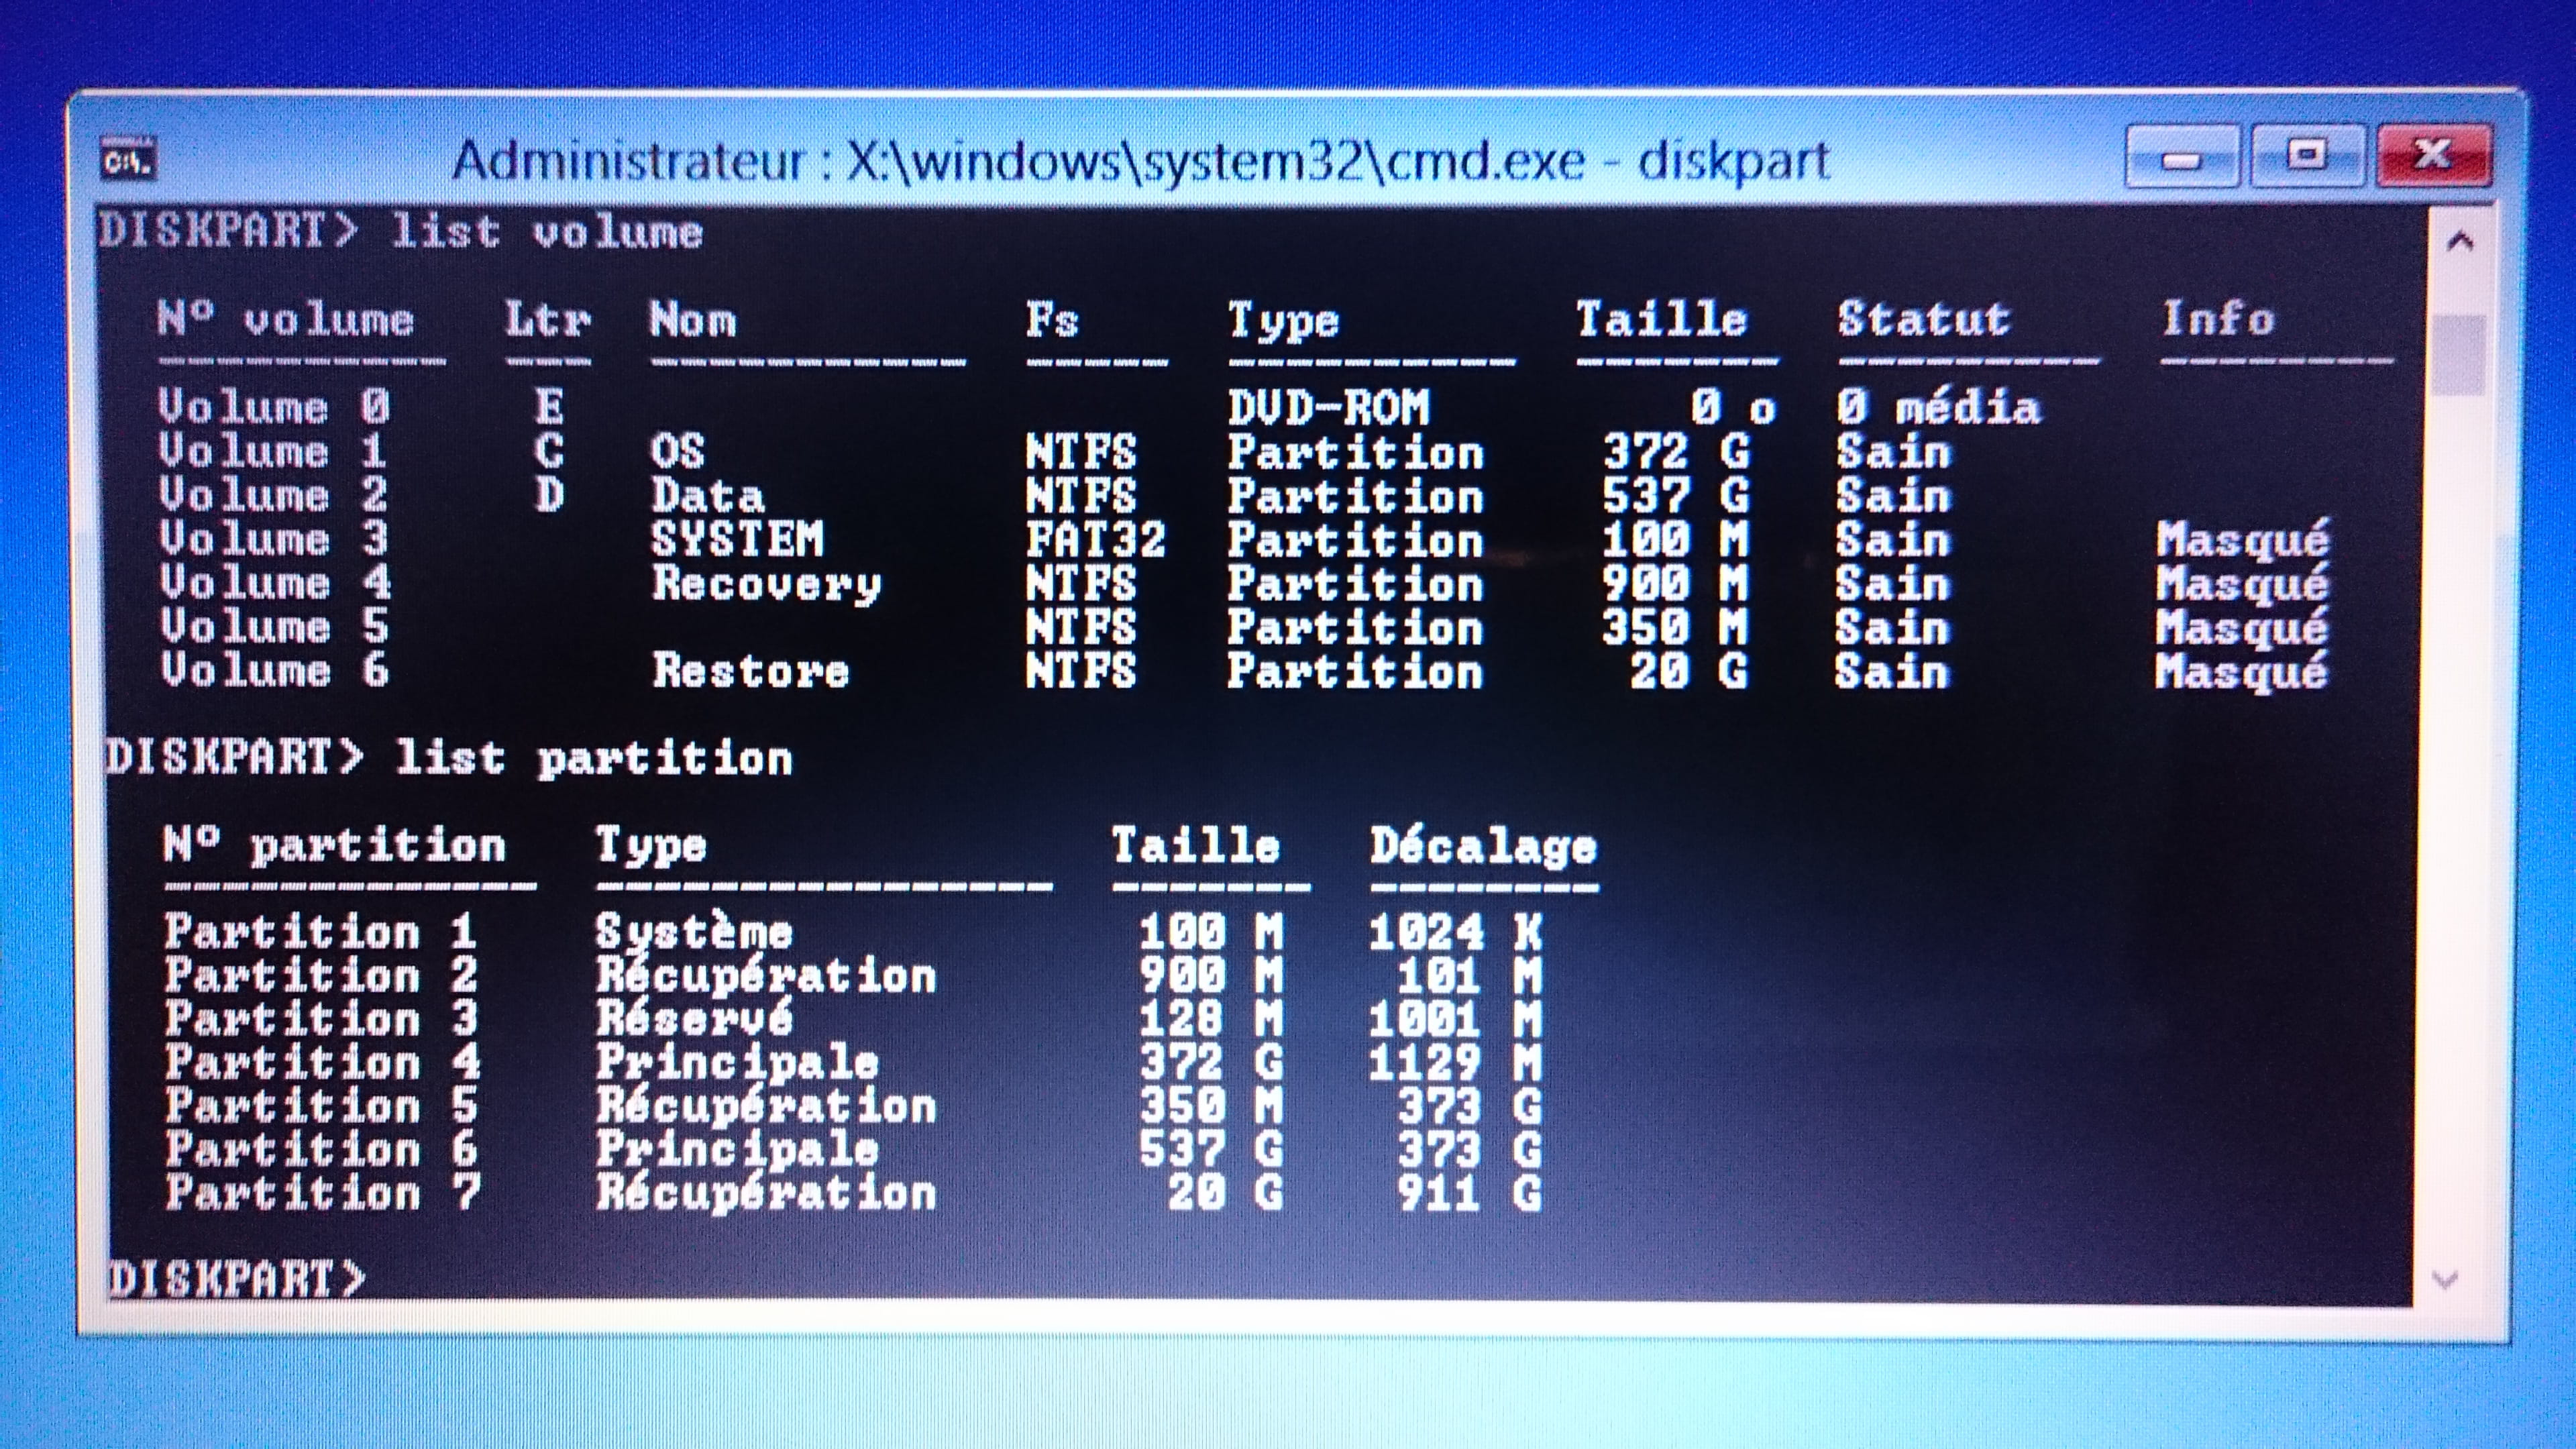This screenshot has width=2576, height=1449.
Task: Click the '911 G' offset value
Action: pos(1469,1193)
